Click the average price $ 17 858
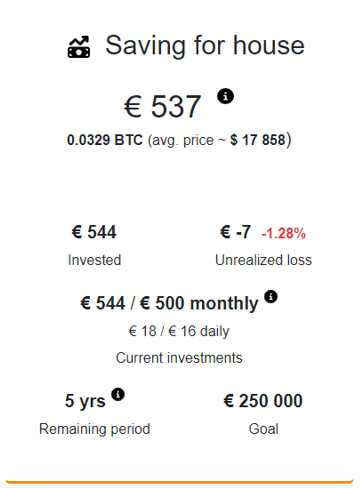This screenshot has height=488, width=360. pyautogui.click(x=258, y=140)
